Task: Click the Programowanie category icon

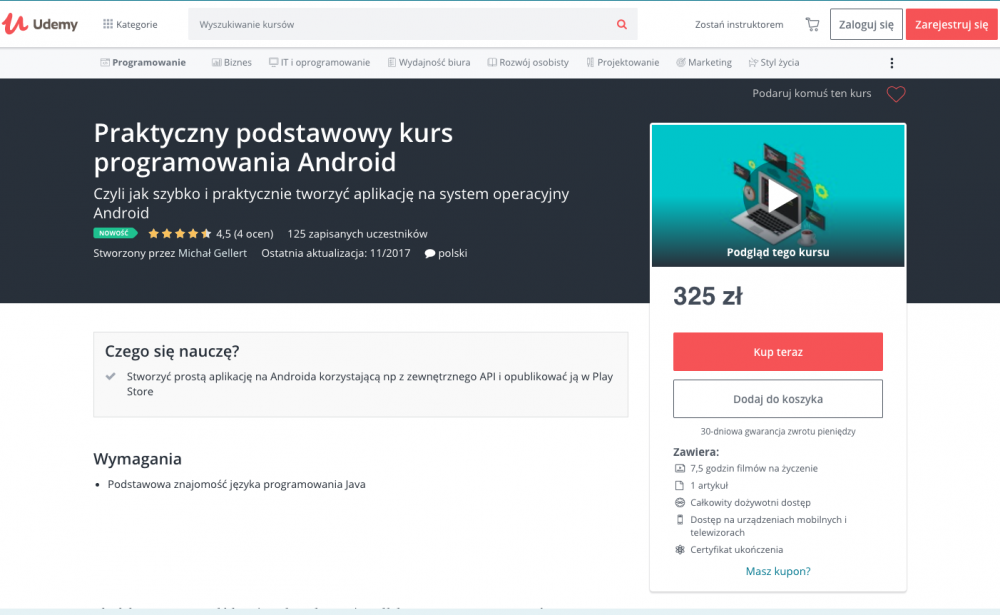Action: (x=105, y=63)
